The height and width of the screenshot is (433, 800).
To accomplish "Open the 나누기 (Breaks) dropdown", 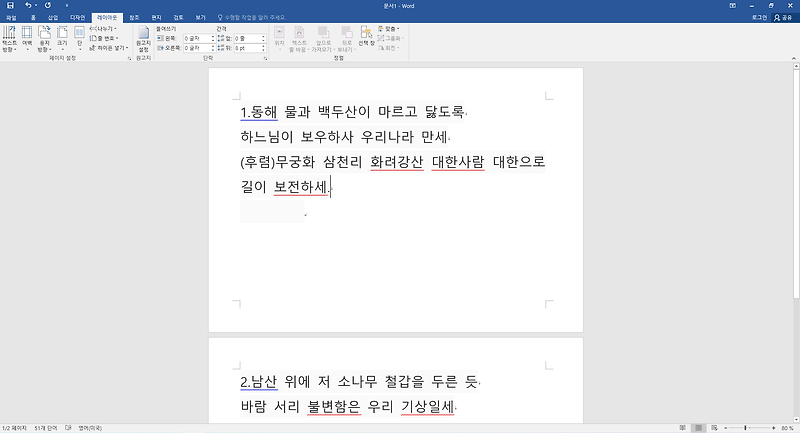I will 104,29.
